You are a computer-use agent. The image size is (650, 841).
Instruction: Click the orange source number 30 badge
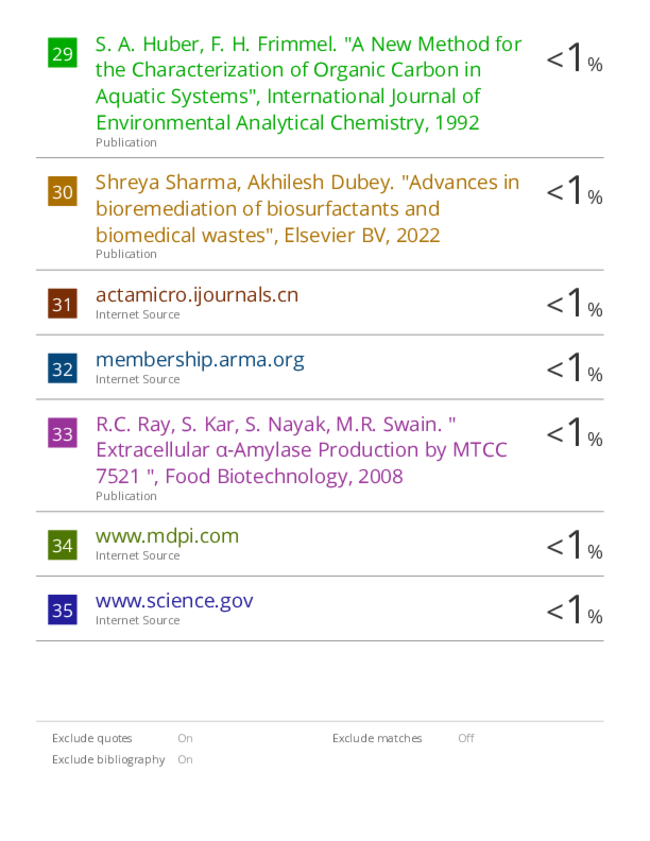click(x=62, y=191)
